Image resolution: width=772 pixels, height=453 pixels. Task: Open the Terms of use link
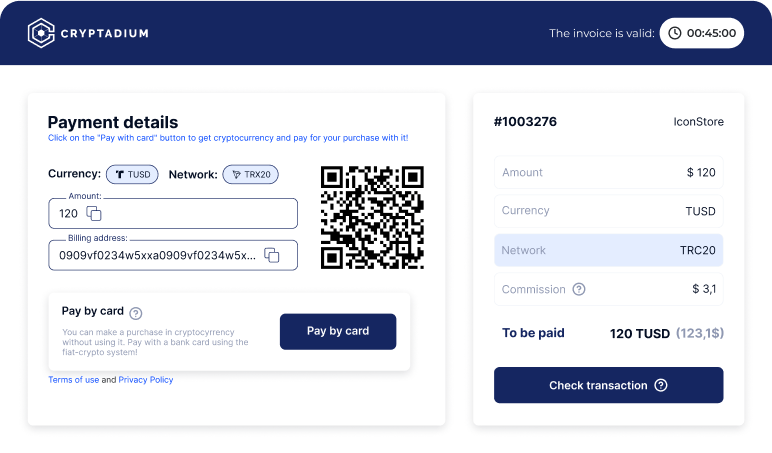point(73,380)
